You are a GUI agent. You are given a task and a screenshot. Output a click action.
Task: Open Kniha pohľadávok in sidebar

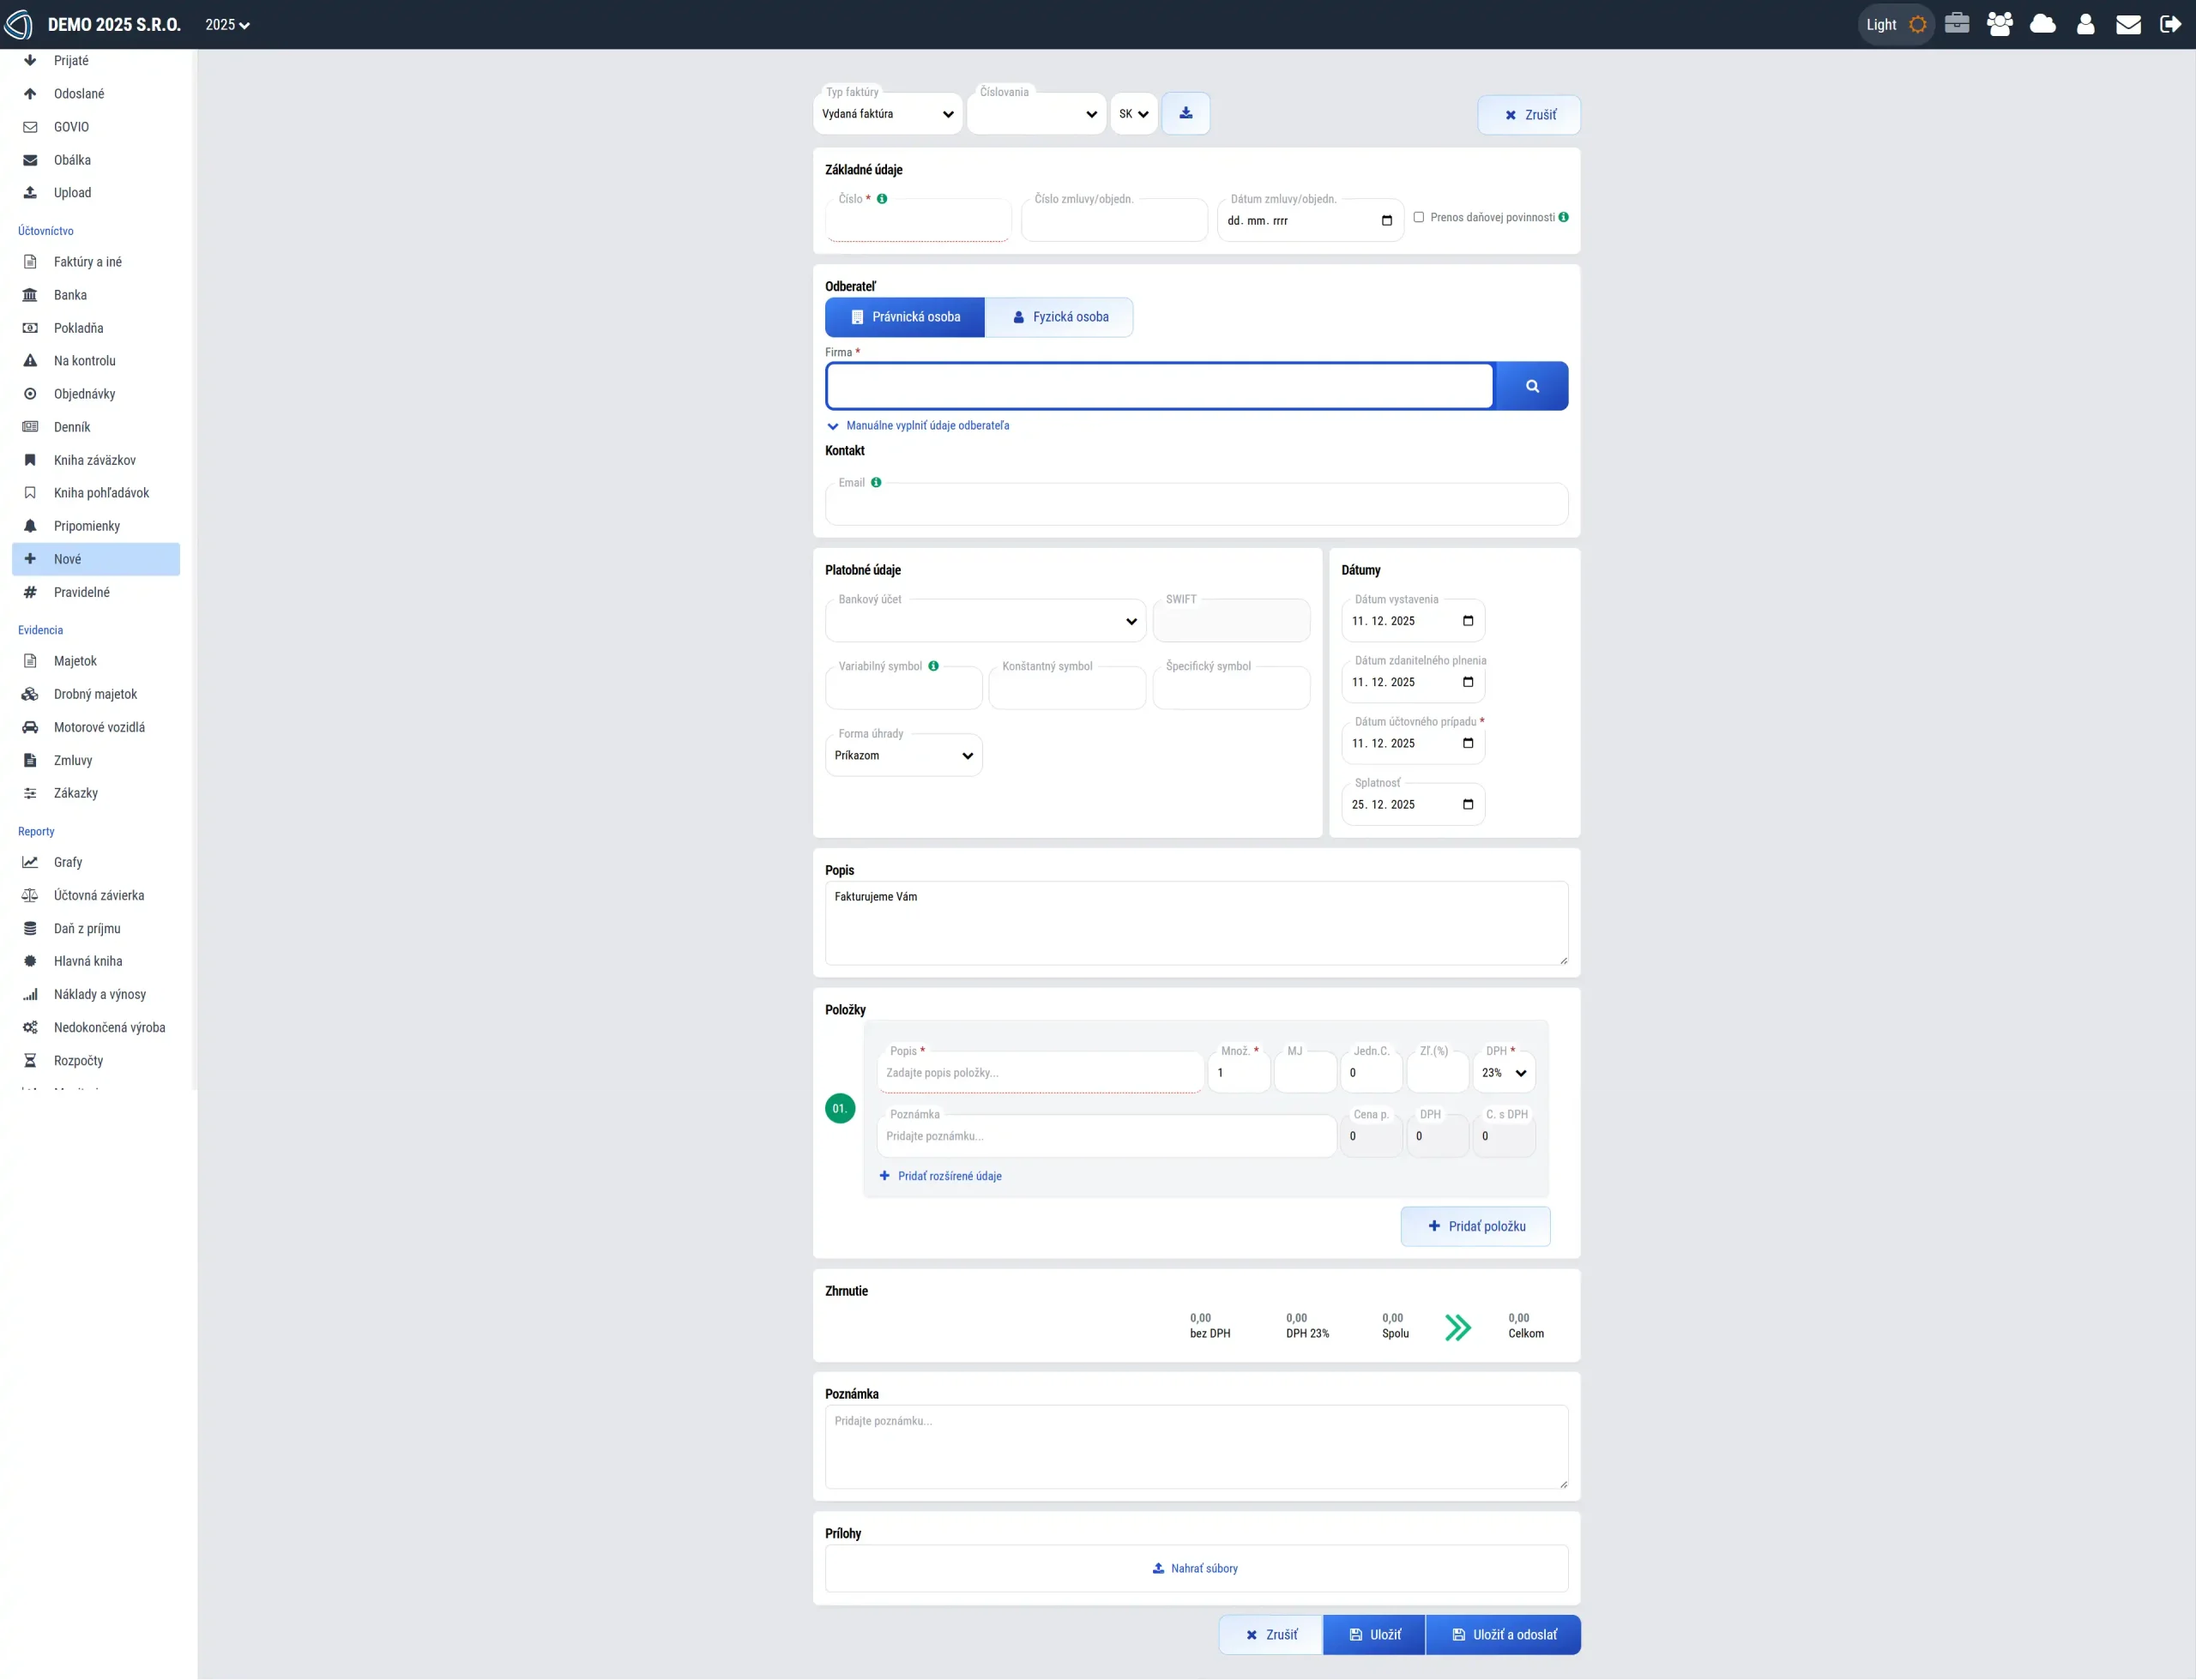click(x=101, y=493)
